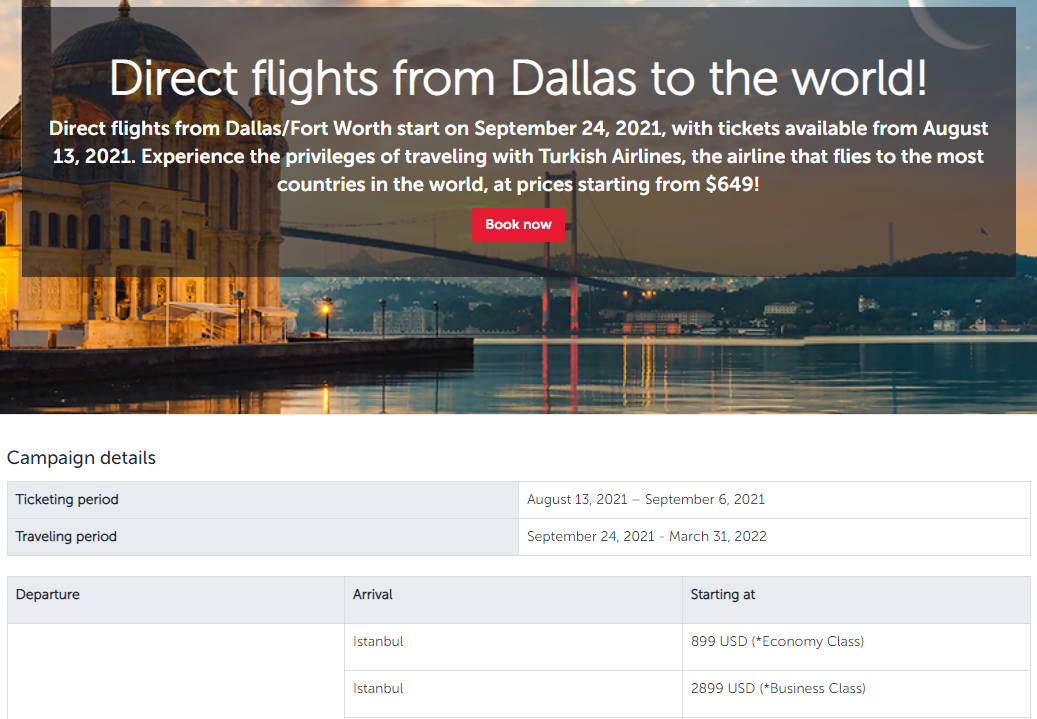
Task: Click the banner paragraph mentioning $649 prices
Action: [518, 156]
